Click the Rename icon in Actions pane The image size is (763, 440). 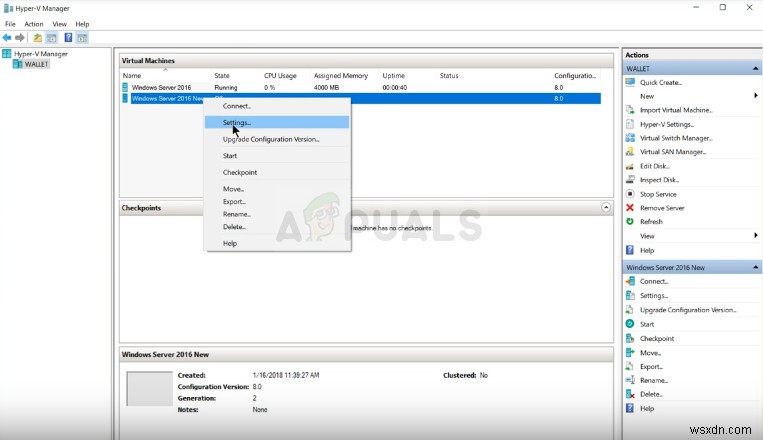point(630,380)
